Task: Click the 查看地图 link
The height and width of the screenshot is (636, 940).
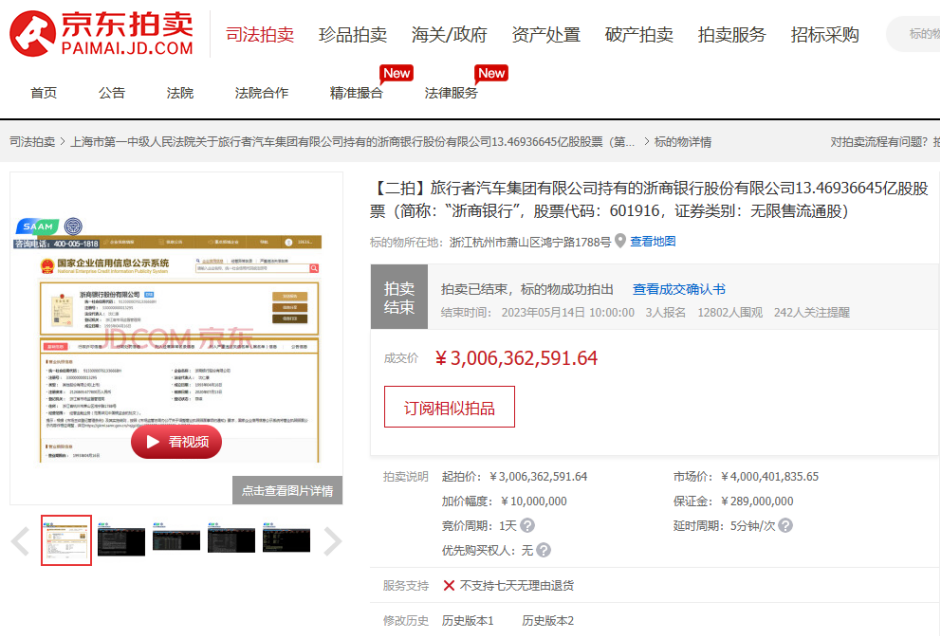Action: pos(653,241)
